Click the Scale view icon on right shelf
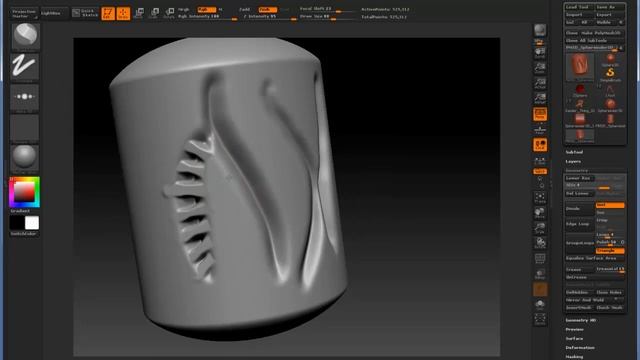Viewport: 640px width, 360px height. click(540, 229)
